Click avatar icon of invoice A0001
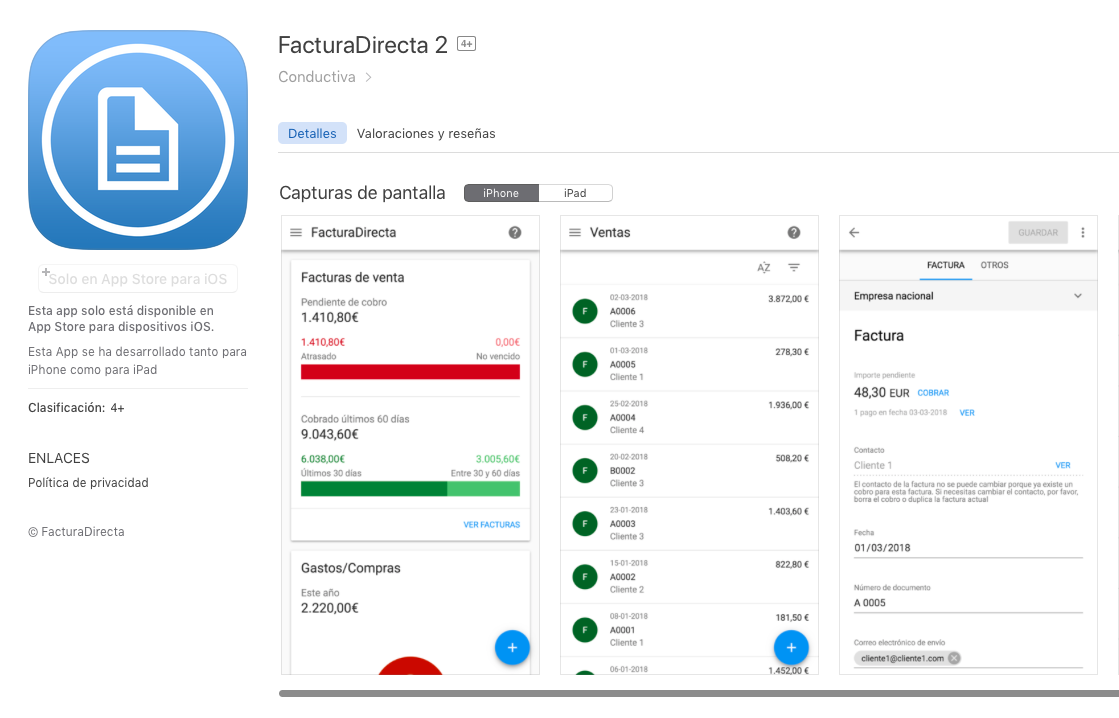1119x718 pixels. click(x=584, y=630)
